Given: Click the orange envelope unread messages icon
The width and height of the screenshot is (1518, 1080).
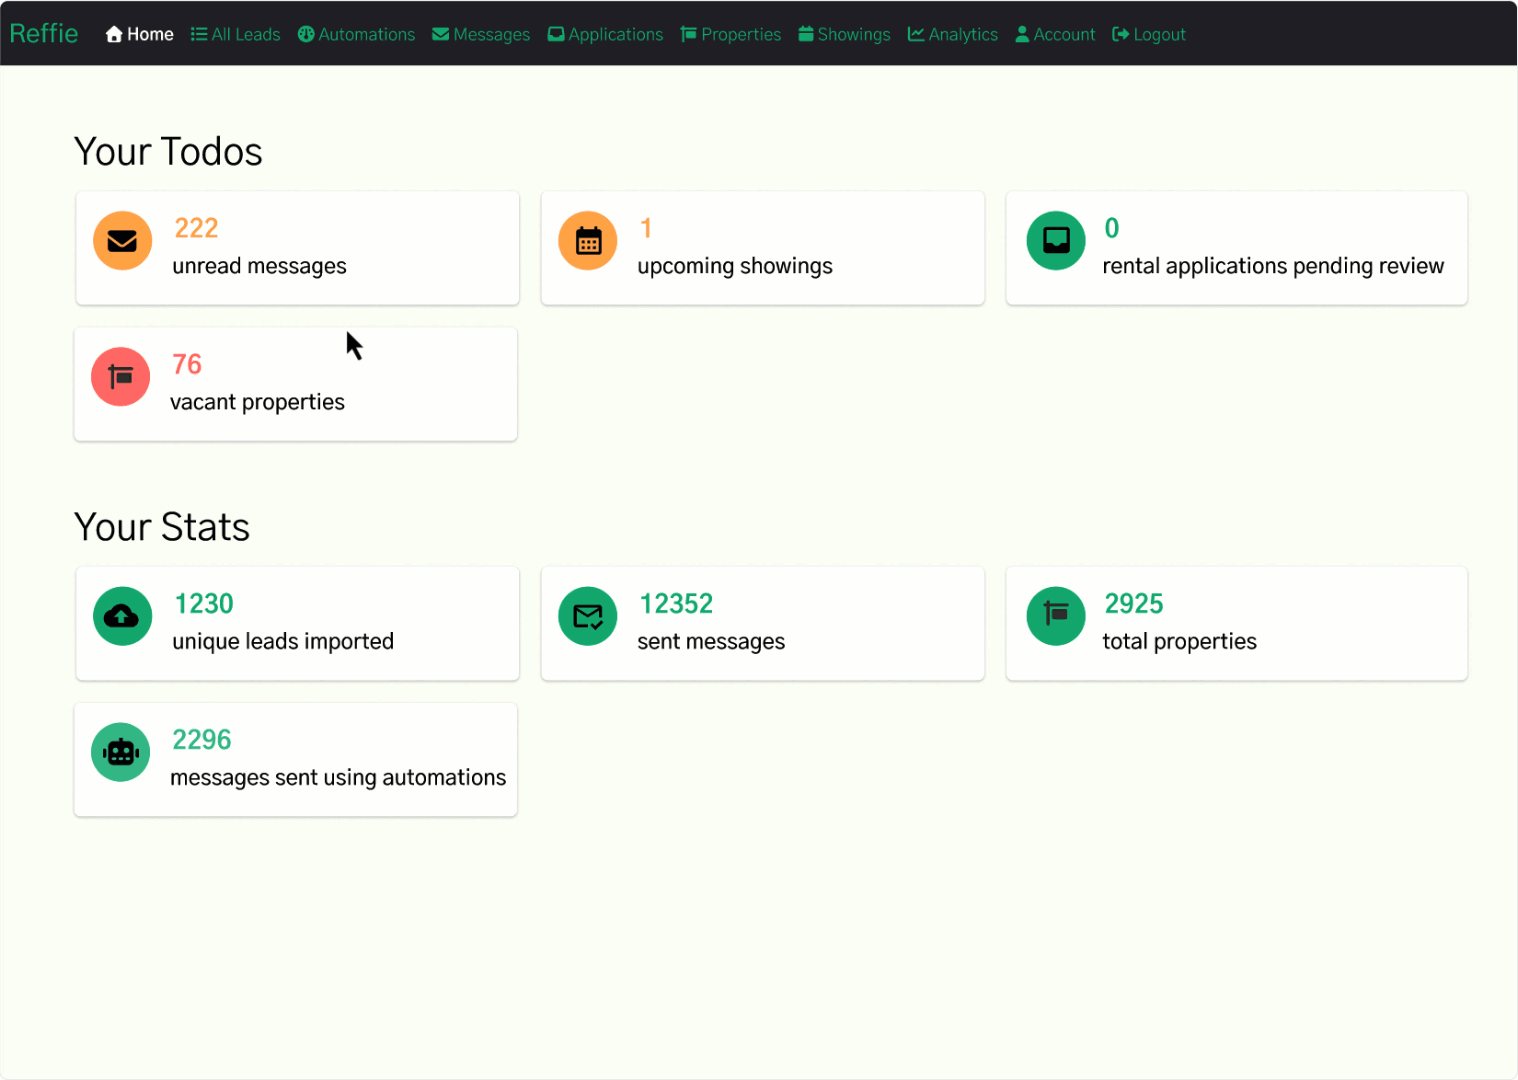Looking at the screenshot, I should point(122,241).
